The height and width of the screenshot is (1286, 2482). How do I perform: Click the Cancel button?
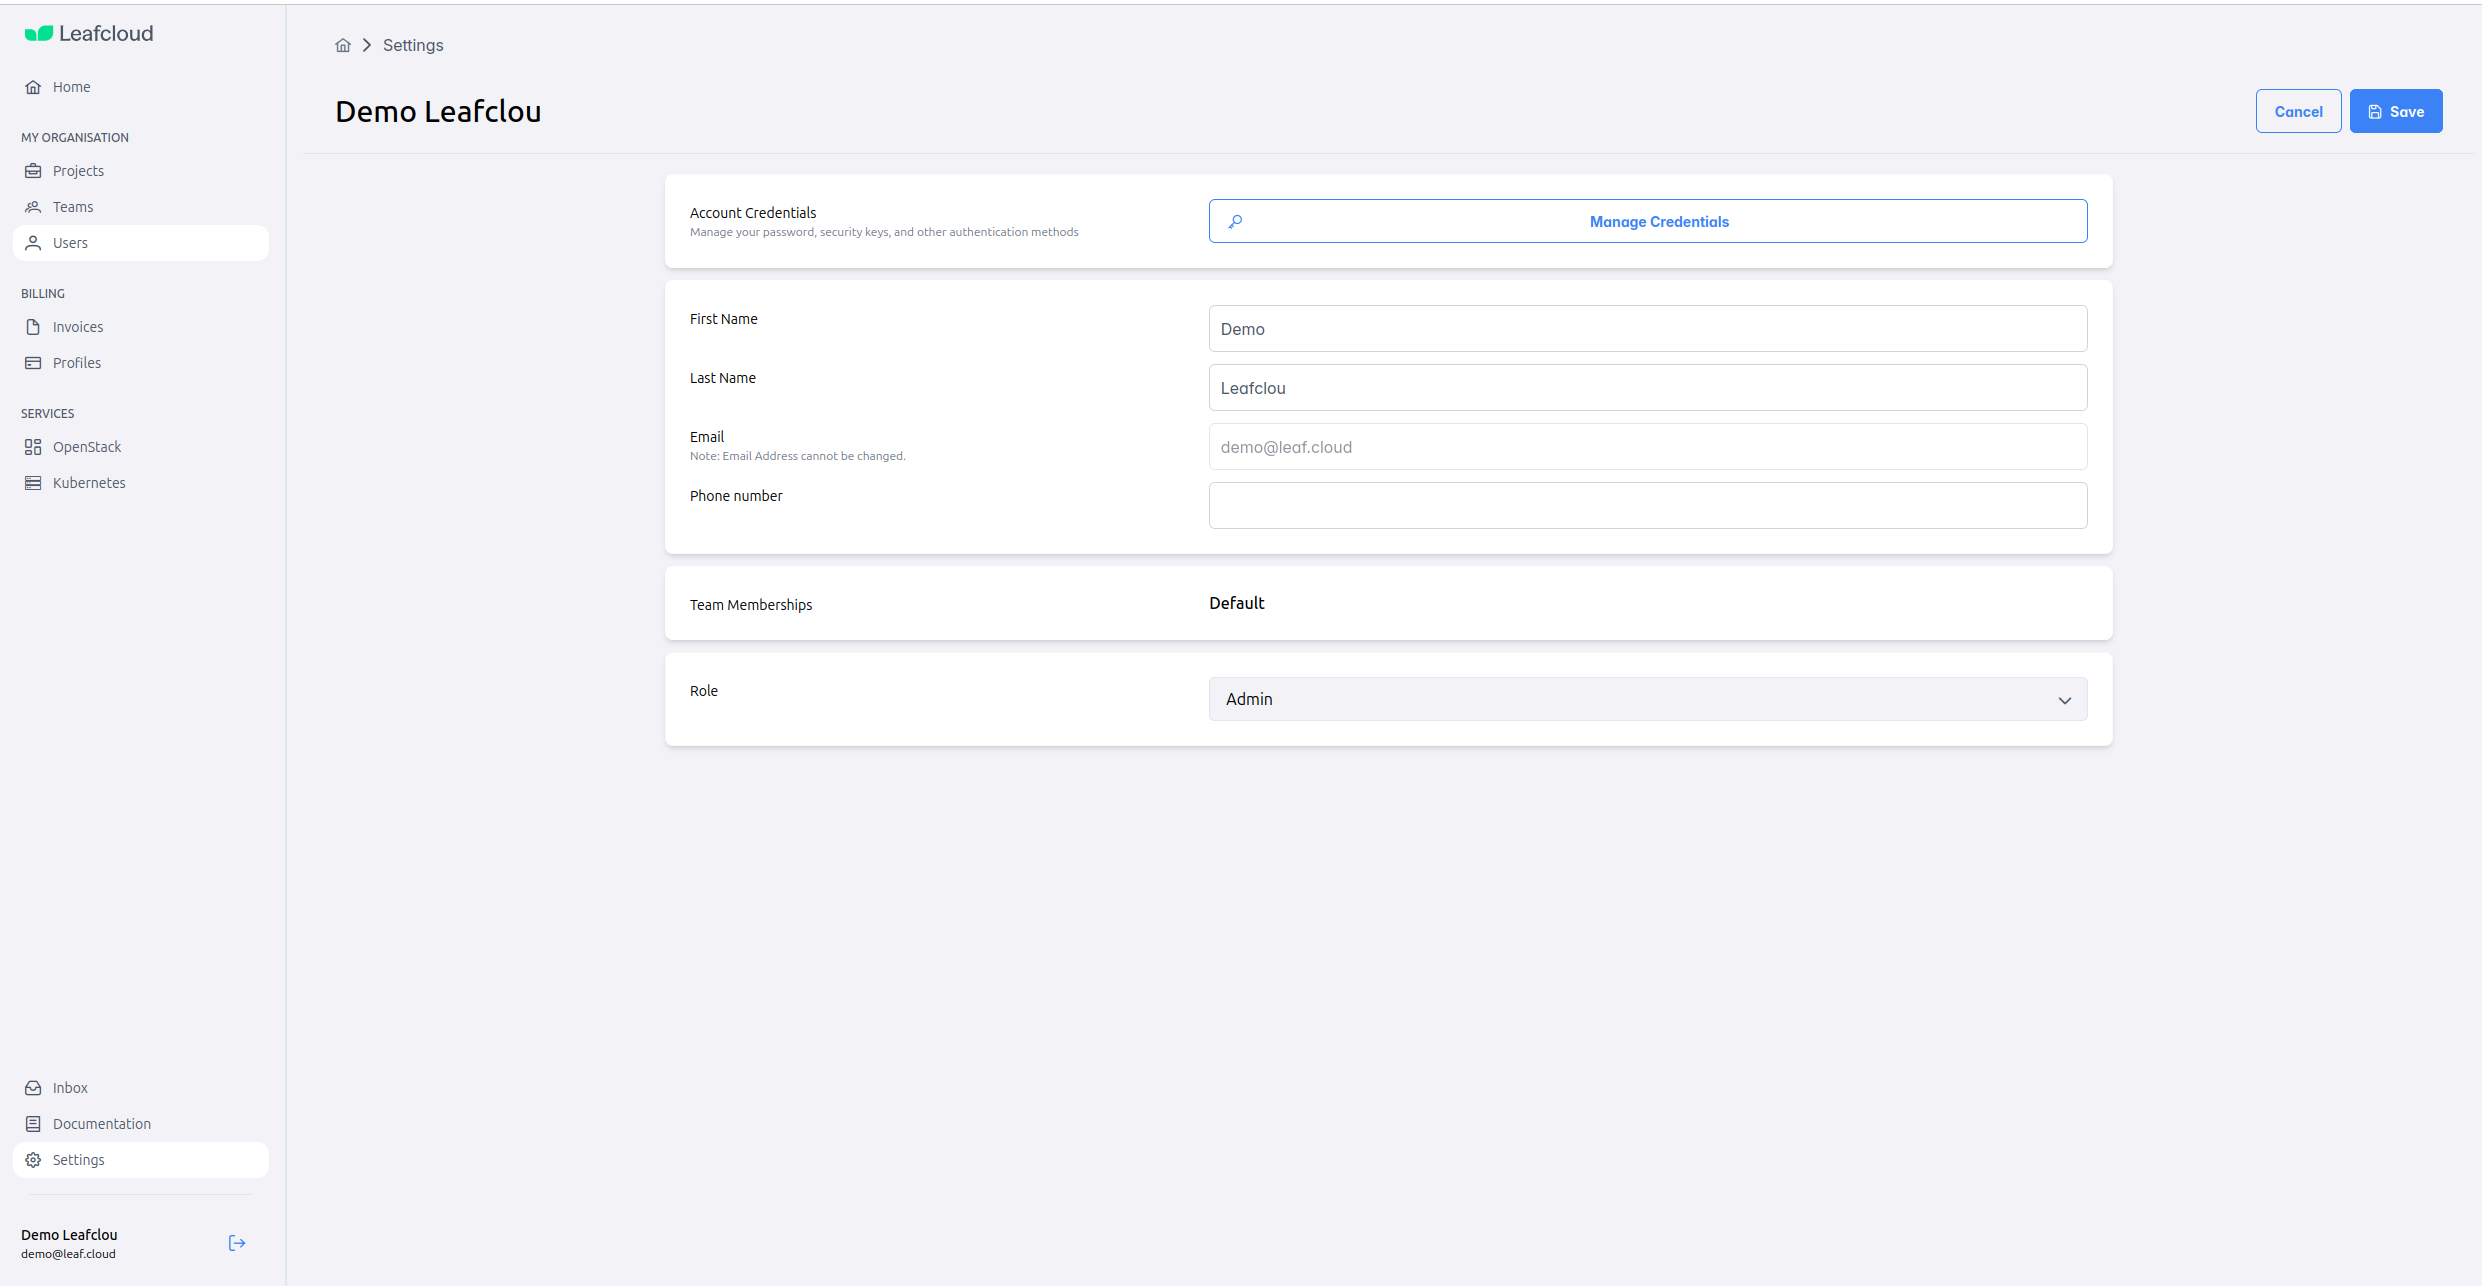(x=2298, y=111)
